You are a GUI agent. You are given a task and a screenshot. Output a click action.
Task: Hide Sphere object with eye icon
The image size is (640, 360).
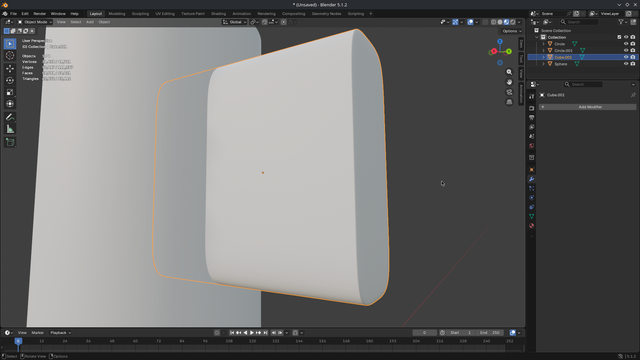[626, 64]
